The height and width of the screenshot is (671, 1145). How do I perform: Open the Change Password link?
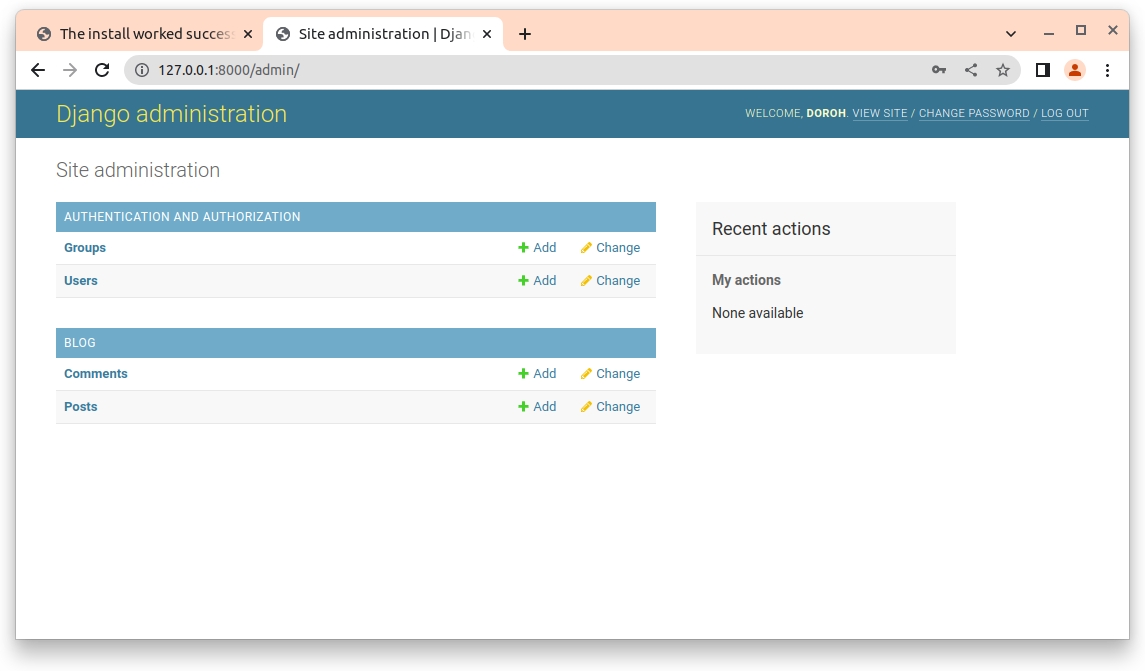click(973, 114)
